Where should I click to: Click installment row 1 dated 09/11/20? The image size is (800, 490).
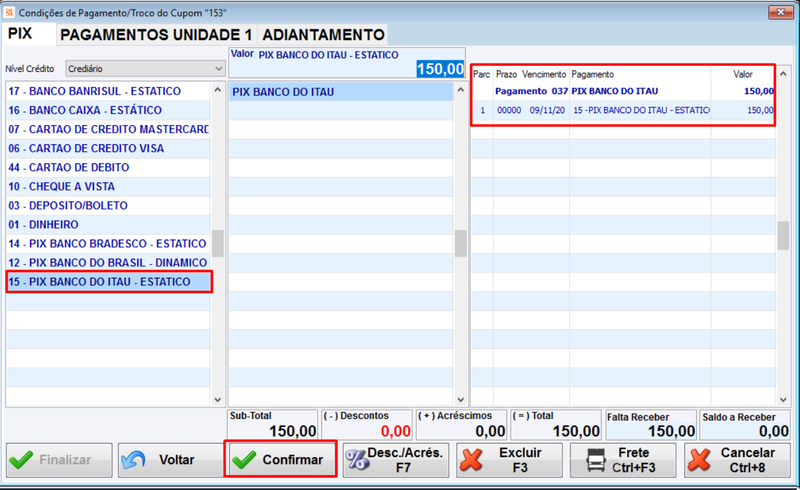[x=623, y=110]
